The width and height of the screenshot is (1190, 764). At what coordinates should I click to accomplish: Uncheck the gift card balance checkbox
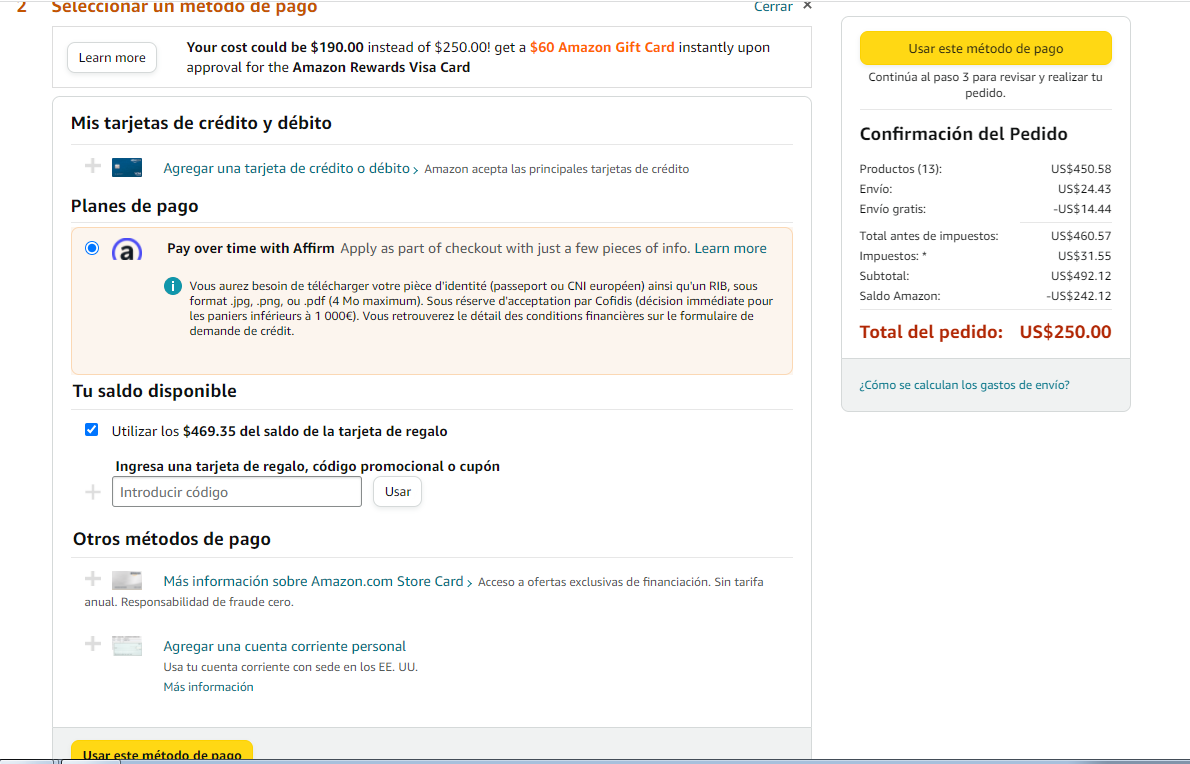point(92,430)
